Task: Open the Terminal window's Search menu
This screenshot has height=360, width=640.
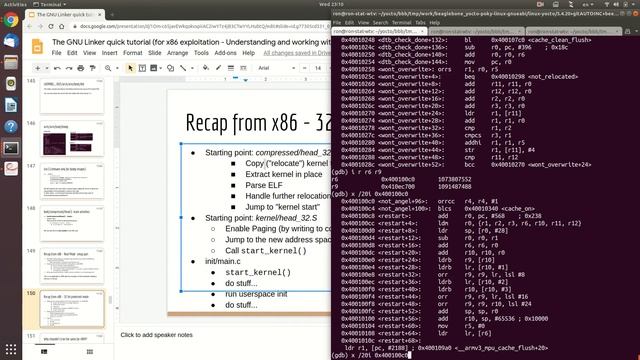Action: 380,23
